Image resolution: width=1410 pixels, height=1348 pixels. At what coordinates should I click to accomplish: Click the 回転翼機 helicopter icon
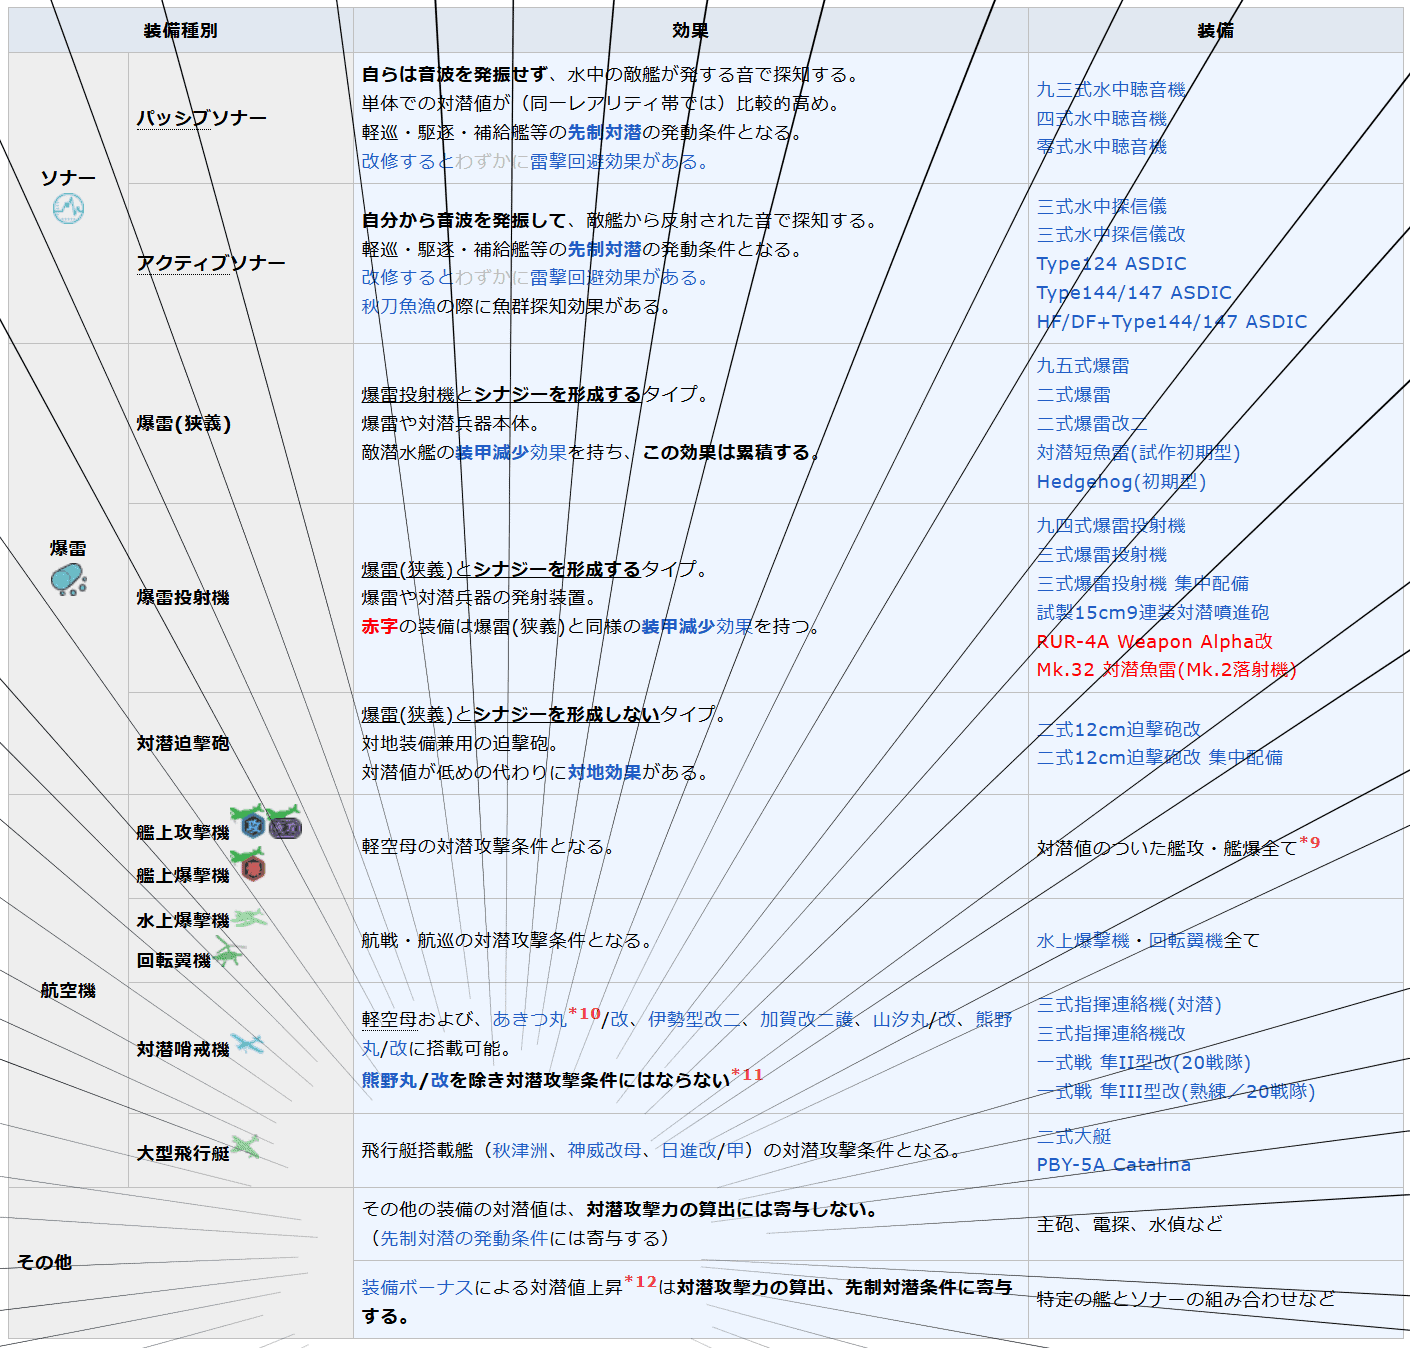point(230,955)
